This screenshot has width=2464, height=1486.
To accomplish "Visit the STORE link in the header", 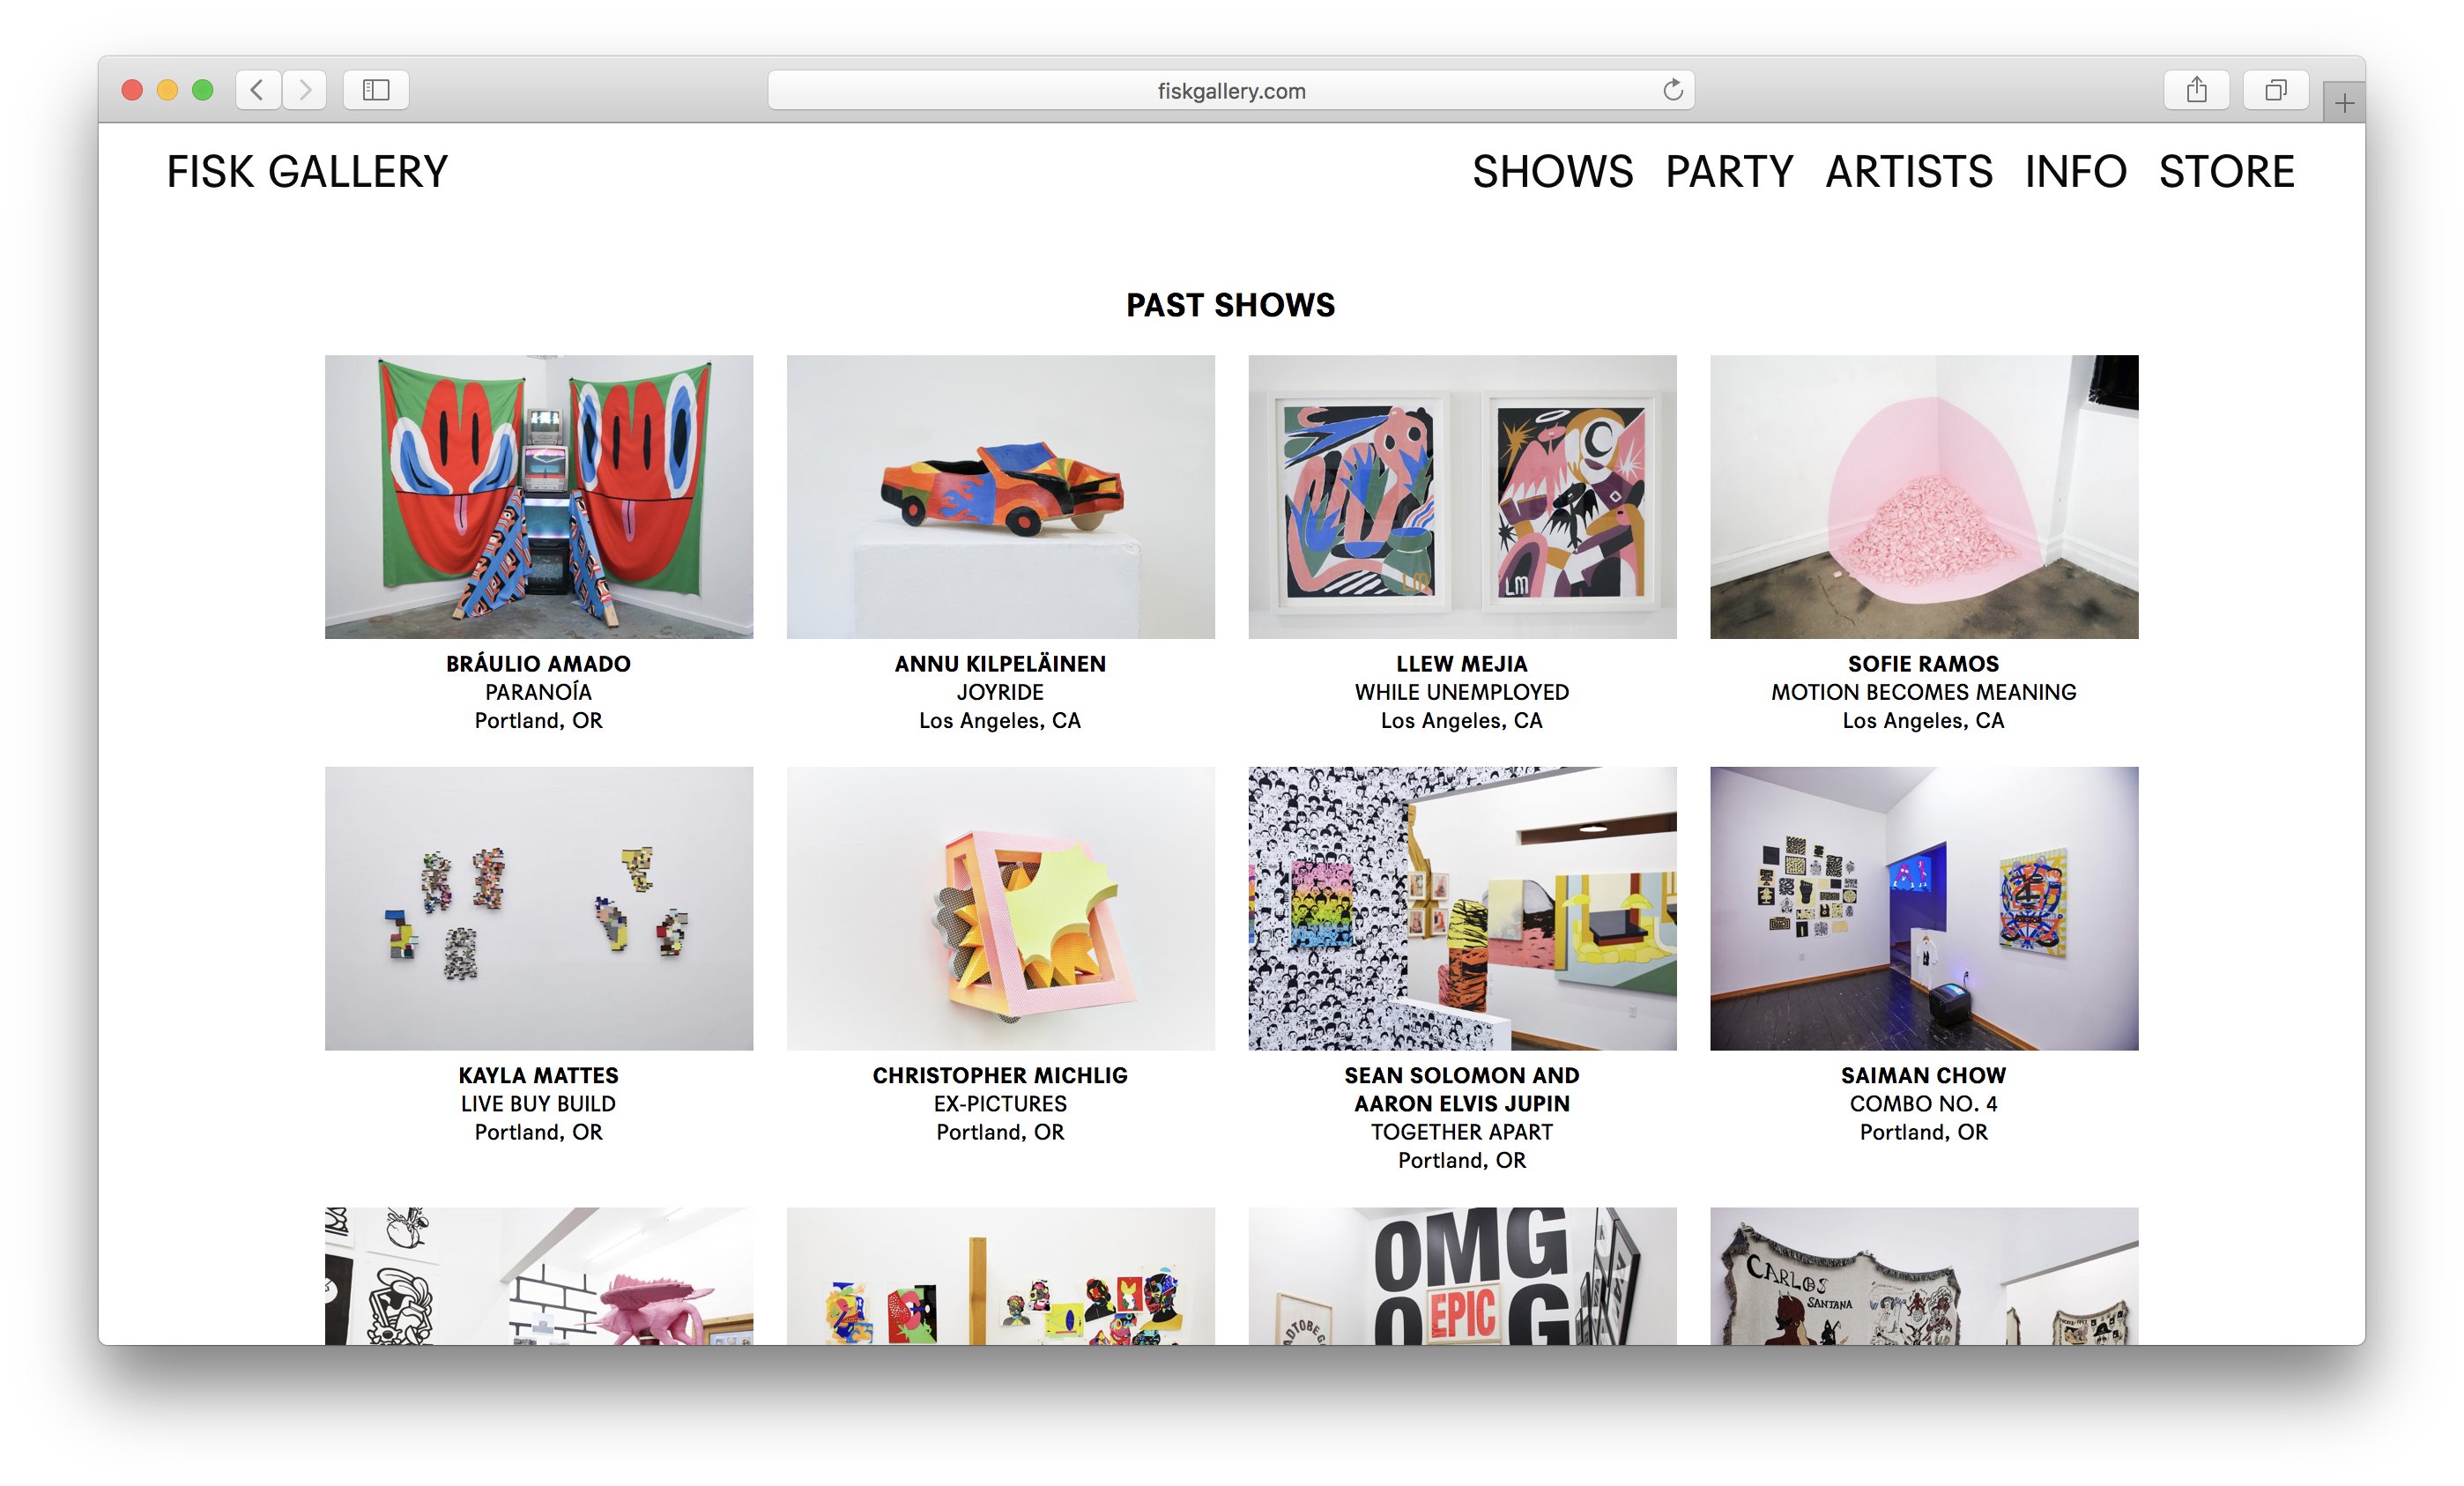I will pos(2226,172).
